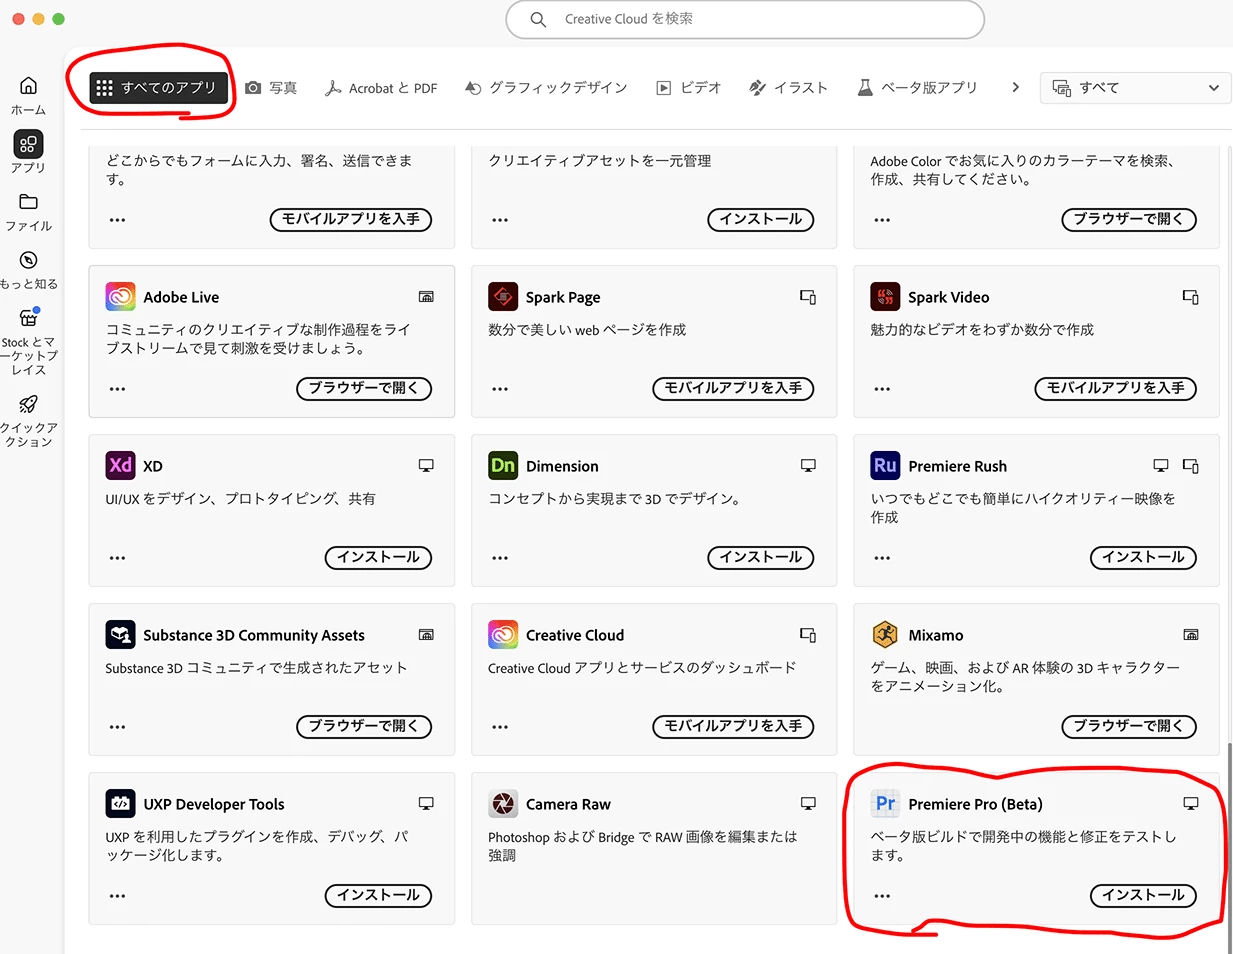This screenshot has height=954, width=1233.
Task: Click the Premiere Pro (Beta) Pr icon
Action: click(885, 804)
